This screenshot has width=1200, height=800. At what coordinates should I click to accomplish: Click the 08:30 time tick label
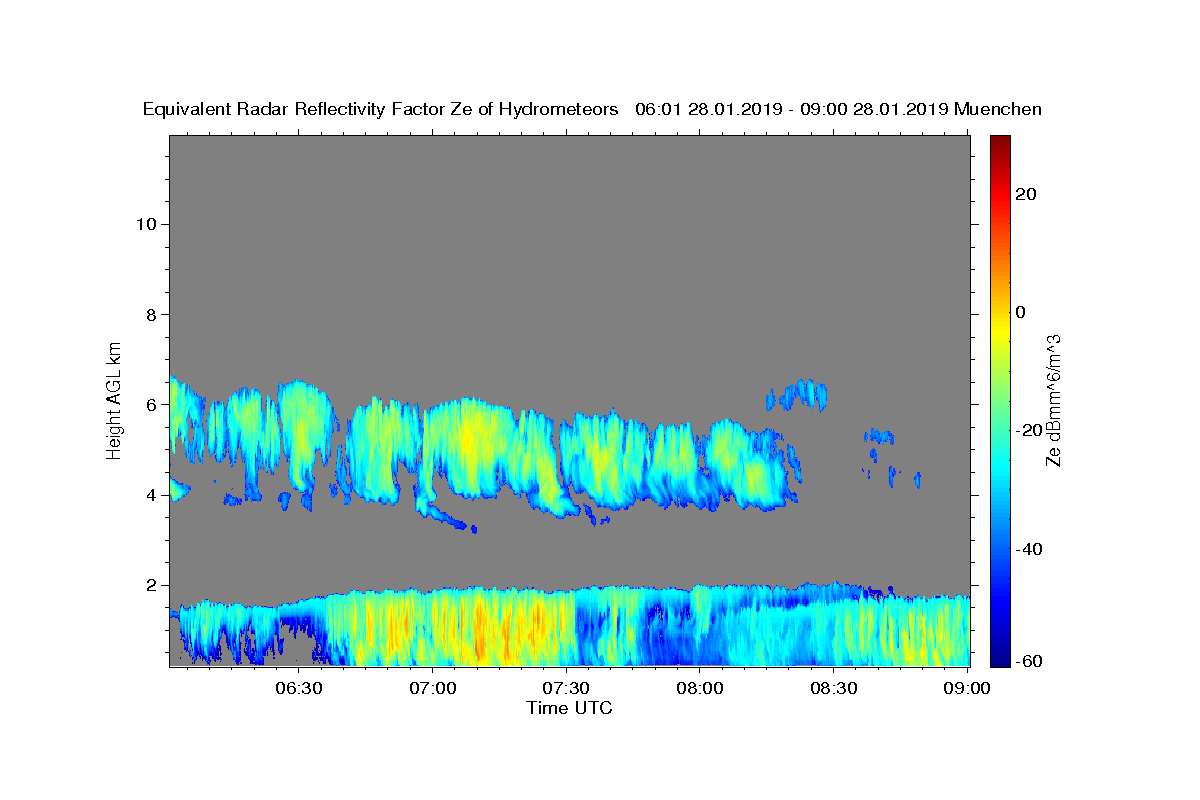click(834, 689)
